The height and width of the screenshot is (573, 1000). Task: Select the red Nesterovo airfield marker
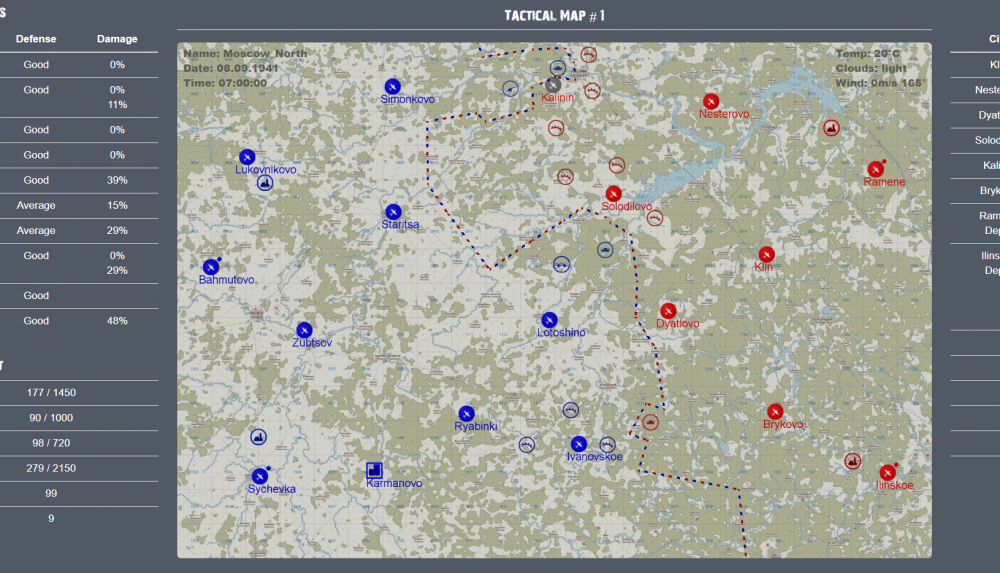pyautogui.click(x=710, y=101)
